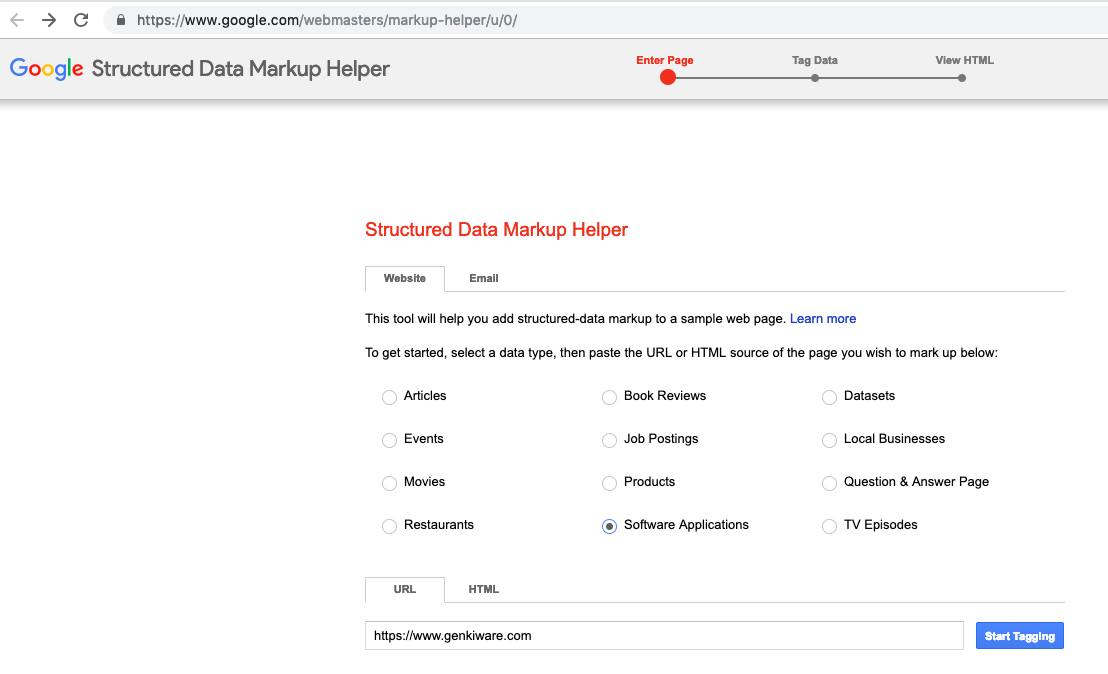Switch to the Website tab
The width and height of the screenshot is (1108, 674).
pyautogui.click(x=405, y=278)
